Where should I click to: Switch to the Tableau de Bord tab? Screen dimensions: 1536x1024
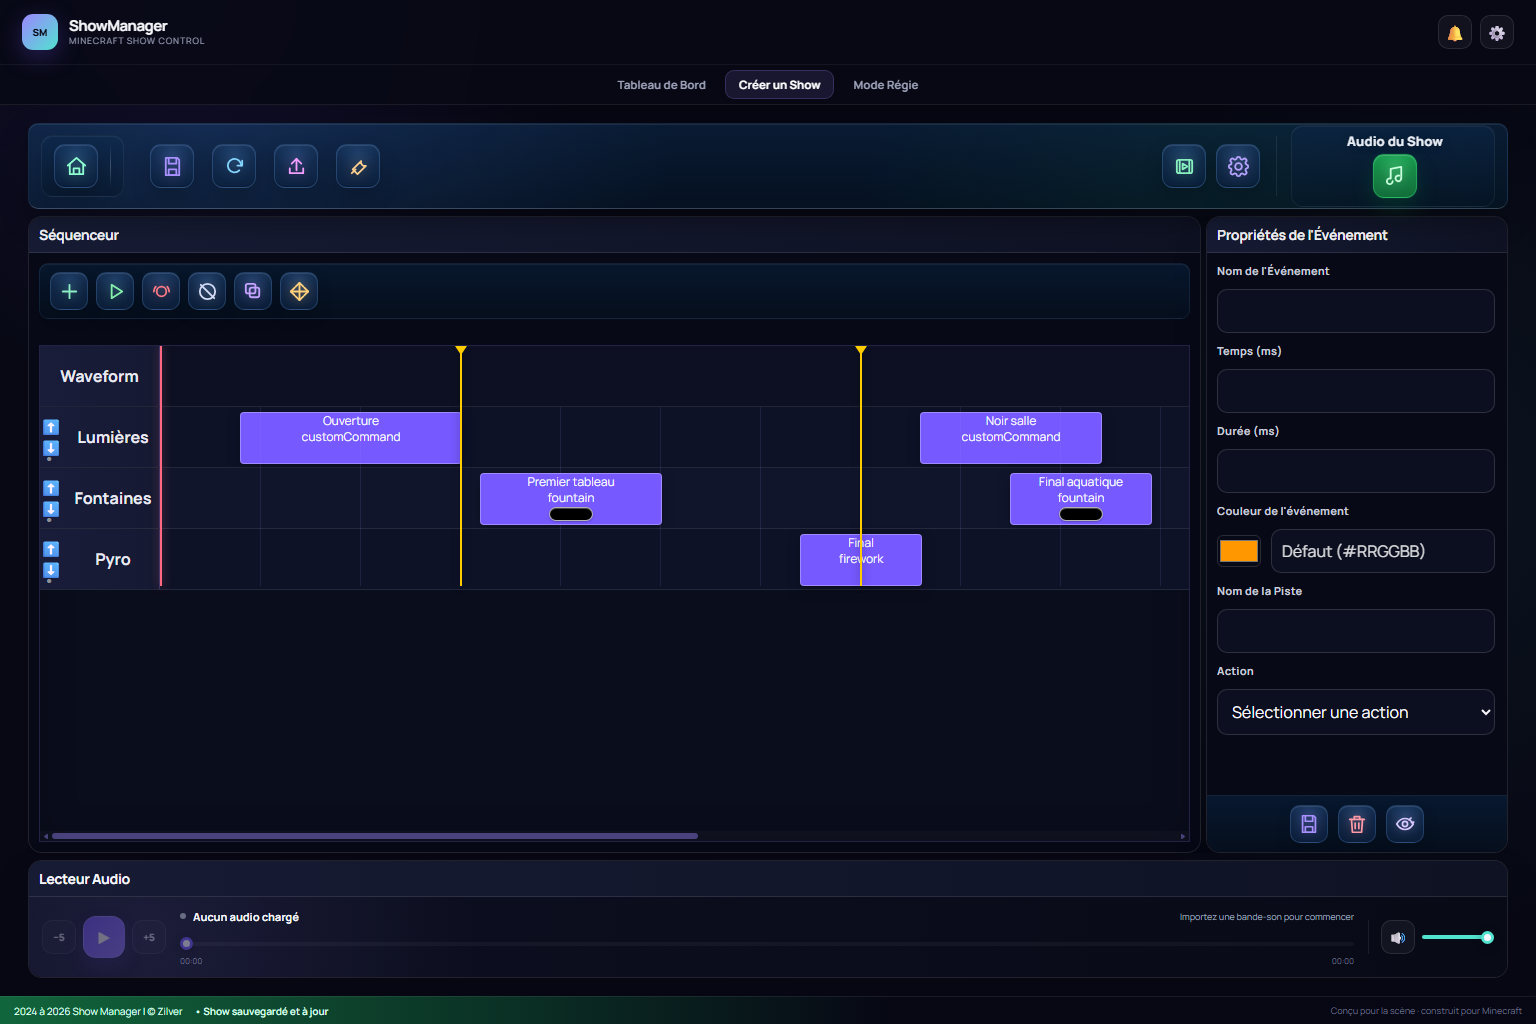661,85
